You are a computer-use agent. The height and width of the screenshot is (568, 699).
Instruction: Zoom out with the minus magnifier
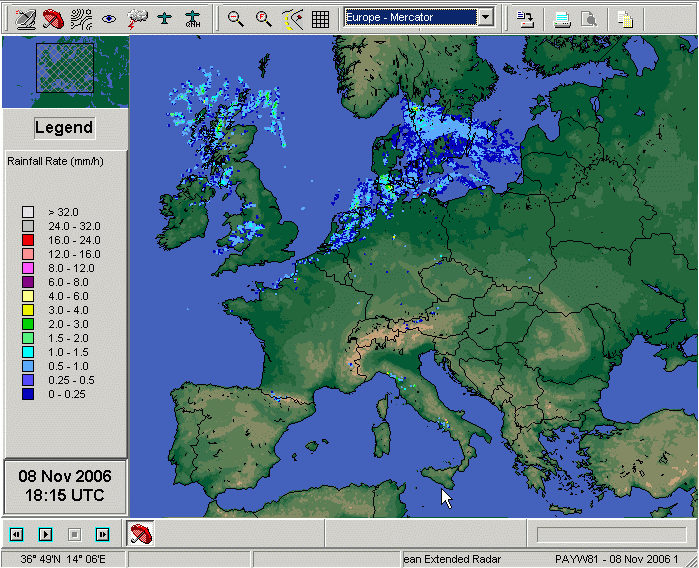(x=236, y=17)
